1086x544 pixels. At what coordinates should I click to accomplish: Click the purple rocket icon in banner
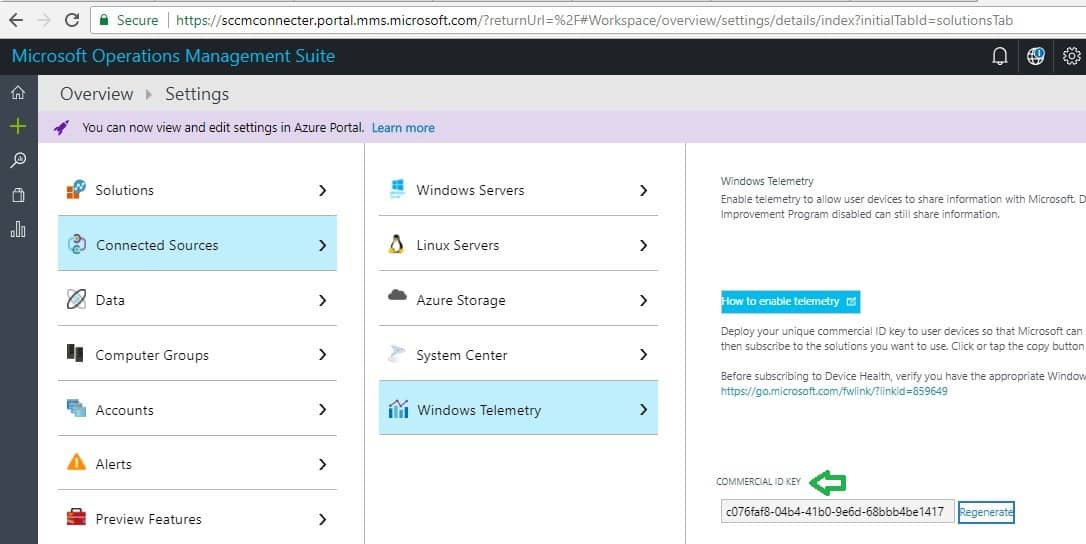pos(62,128)
